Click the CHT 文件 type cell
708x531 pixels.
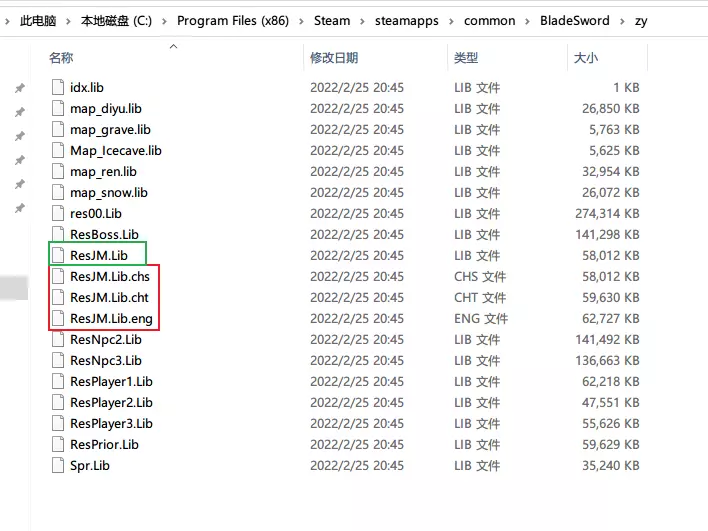[480, 298]
